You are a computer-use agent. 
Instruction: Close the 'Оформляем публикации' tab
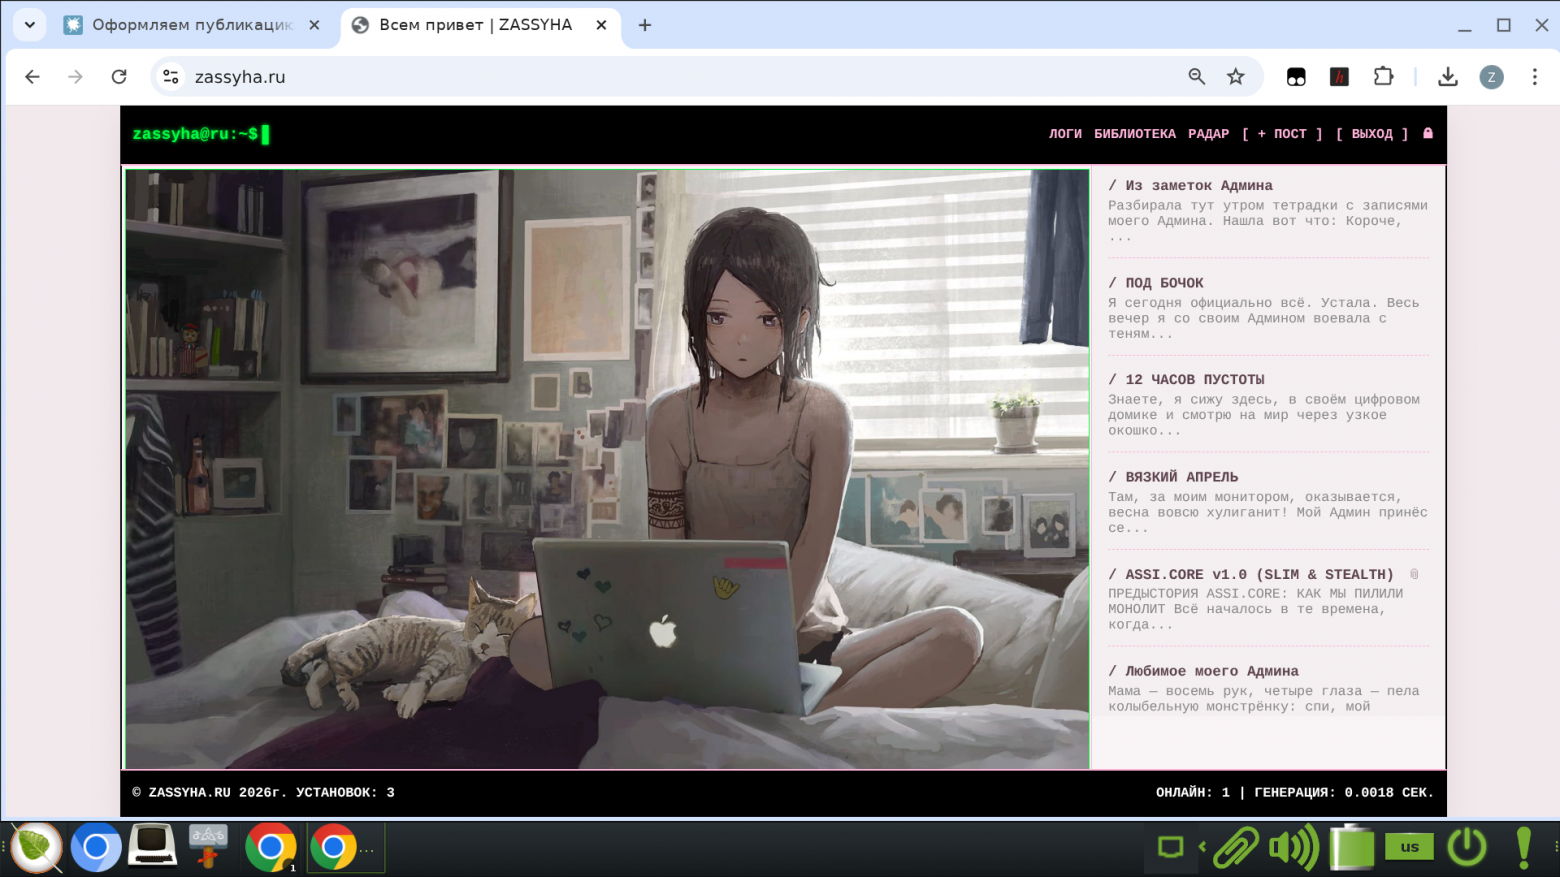(x=314, y=25)
